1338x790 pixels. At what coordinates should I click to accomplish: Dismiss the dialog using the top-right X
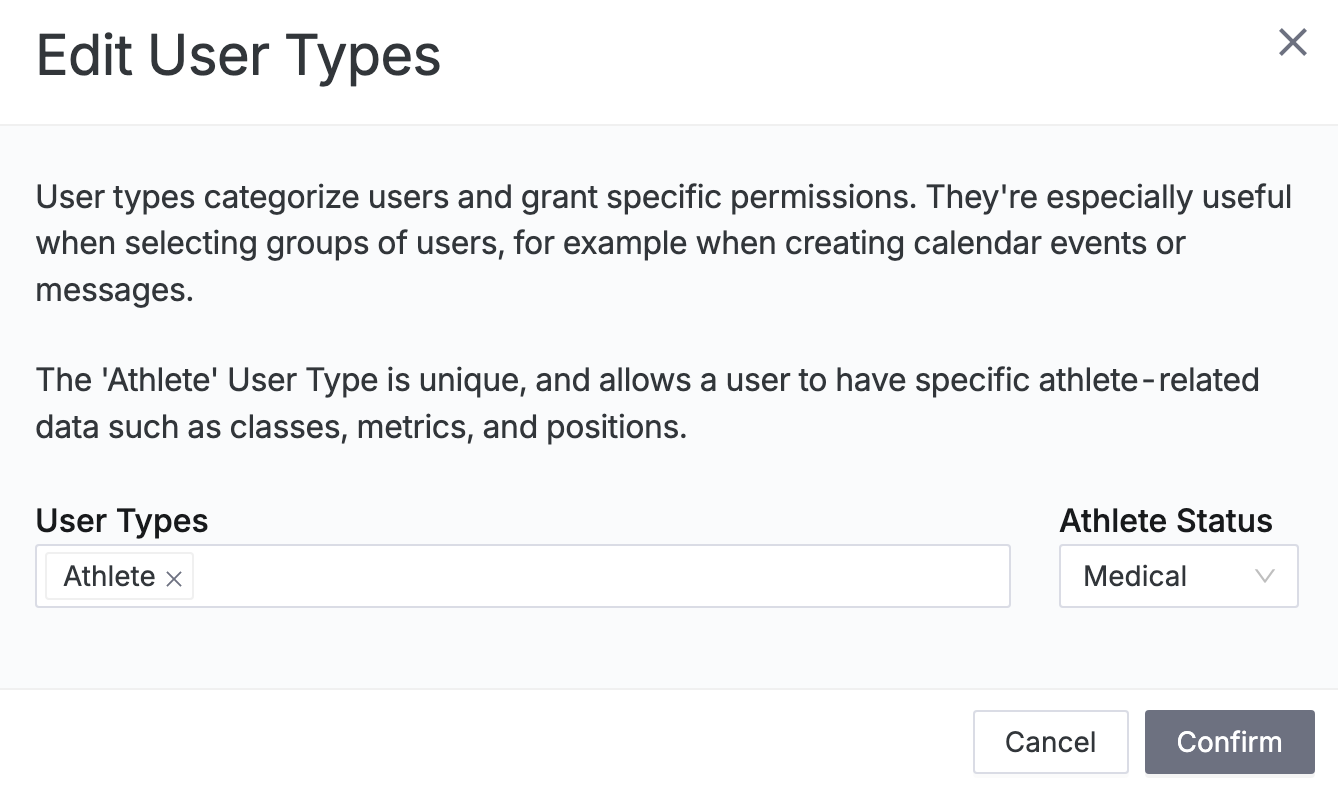[1293, 42]
